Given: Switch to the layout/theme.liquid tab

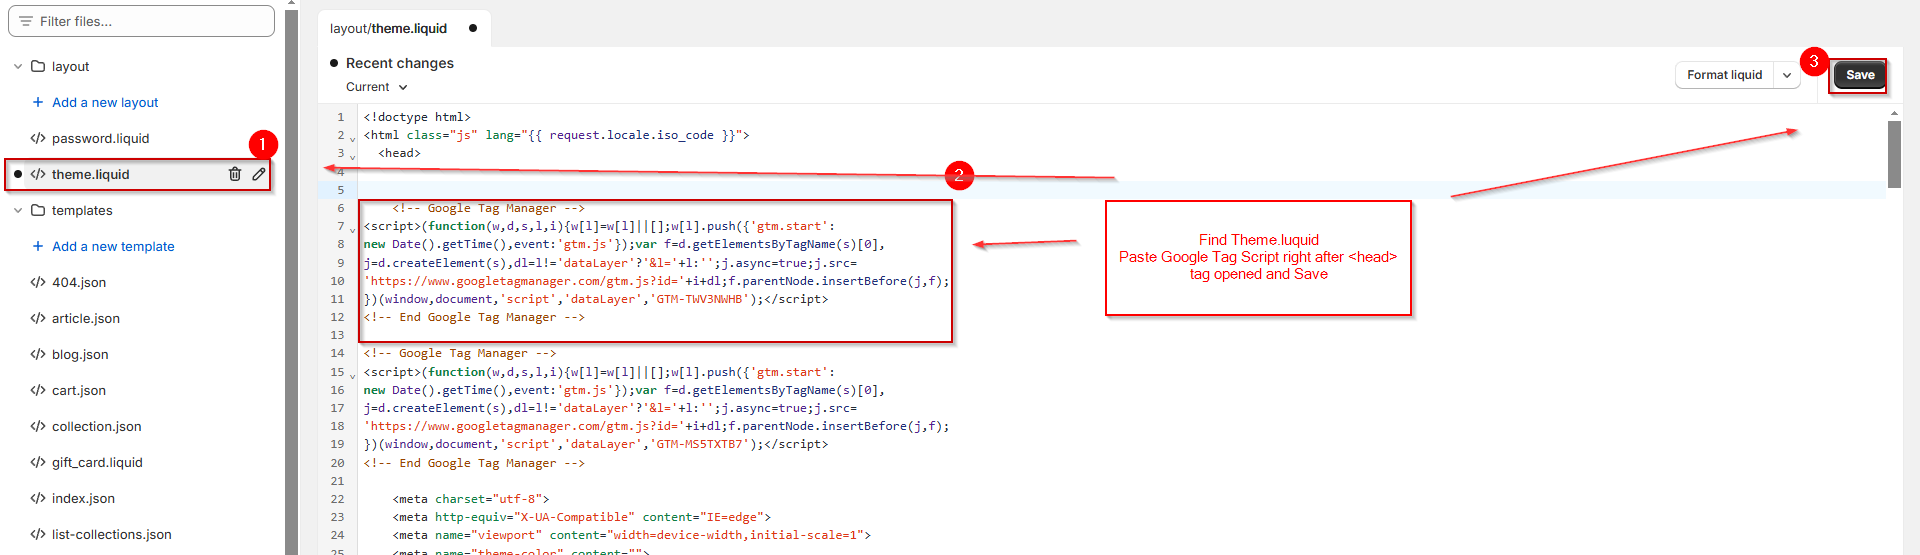Looking at the screenshot, I should click(403, 28).
